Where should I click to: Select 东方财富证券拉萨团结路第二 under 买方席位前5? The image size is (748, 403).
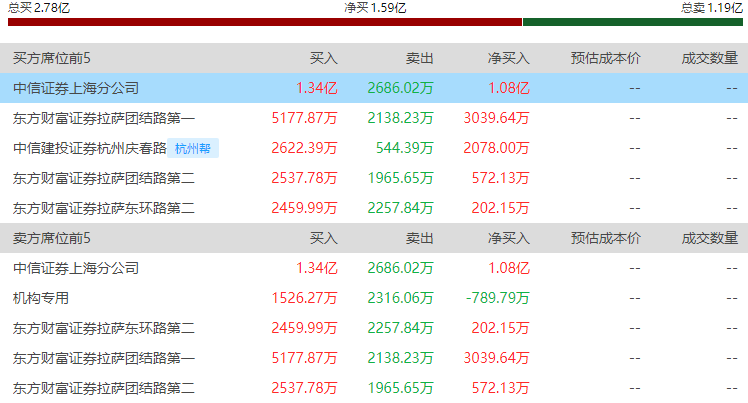(x=104, y=178)
